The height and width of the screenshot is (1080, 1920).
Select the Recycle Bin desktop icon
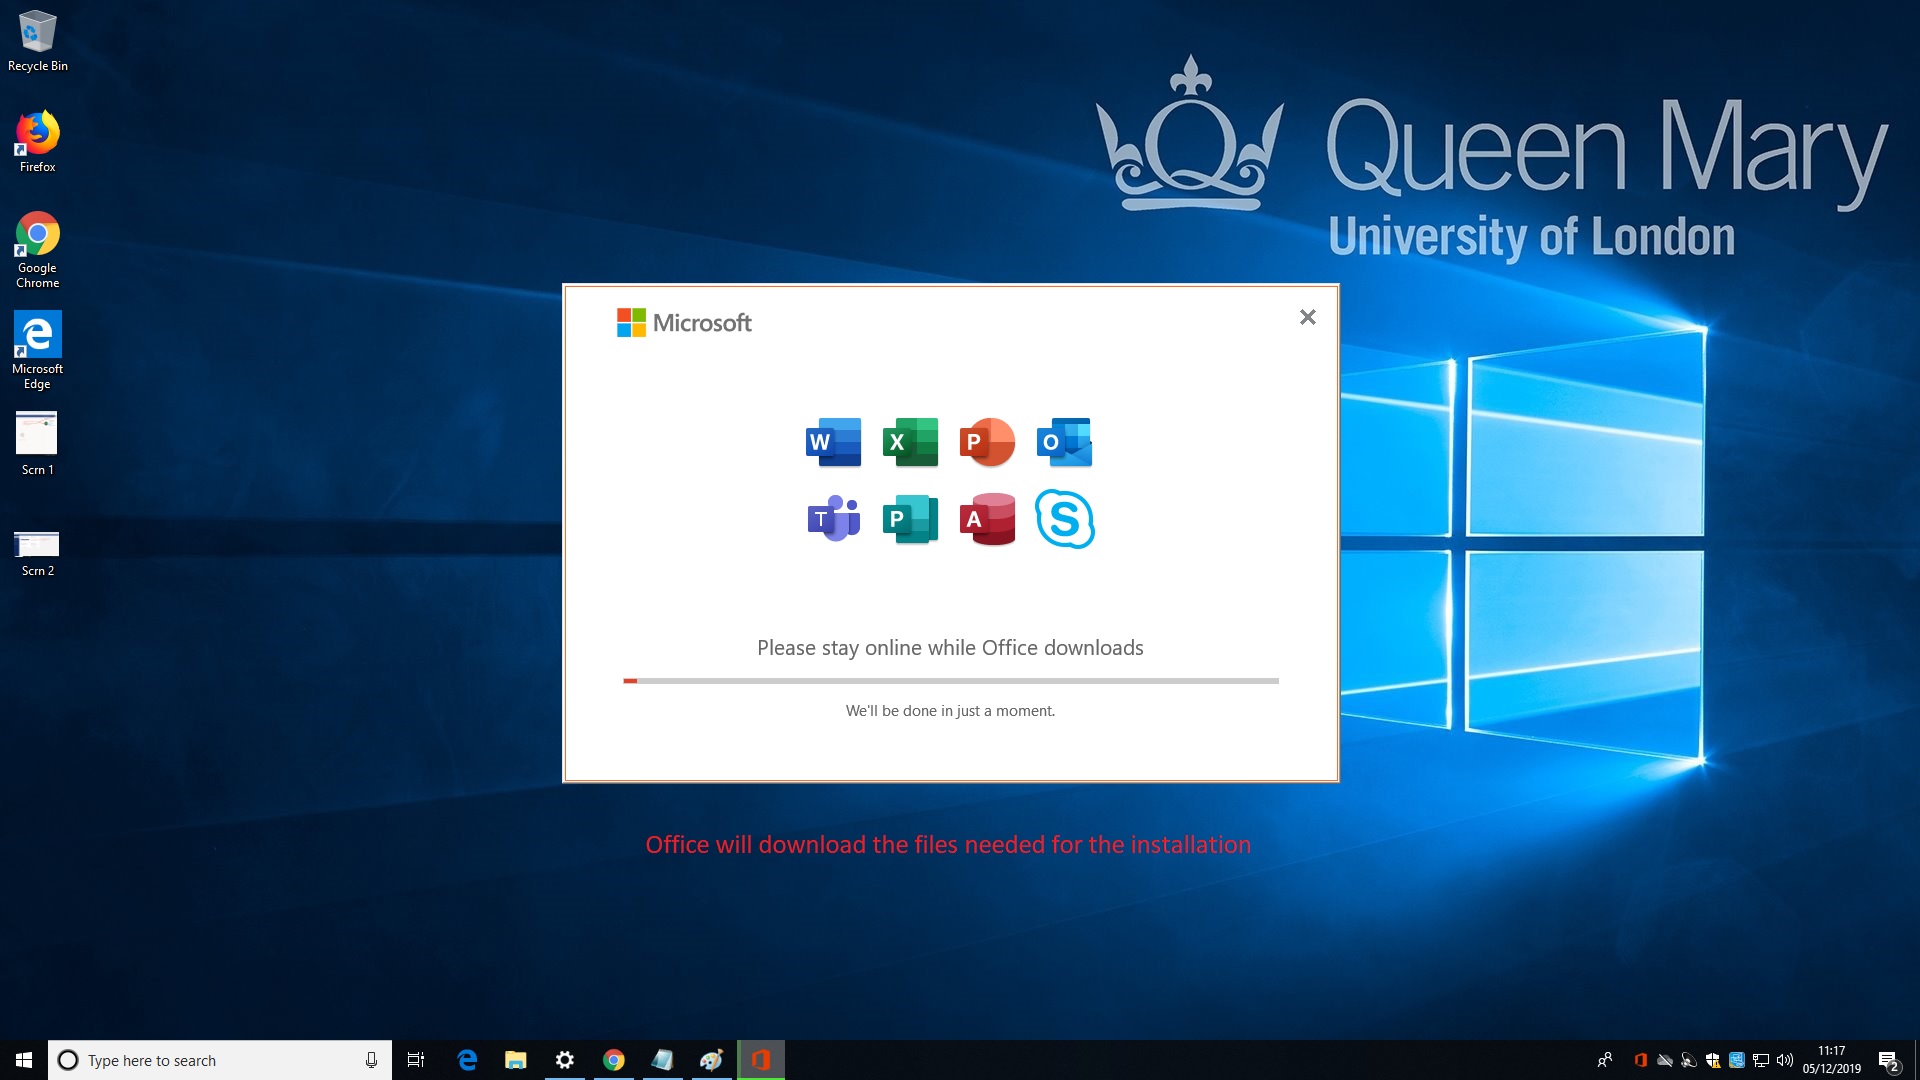pos(38,41)
